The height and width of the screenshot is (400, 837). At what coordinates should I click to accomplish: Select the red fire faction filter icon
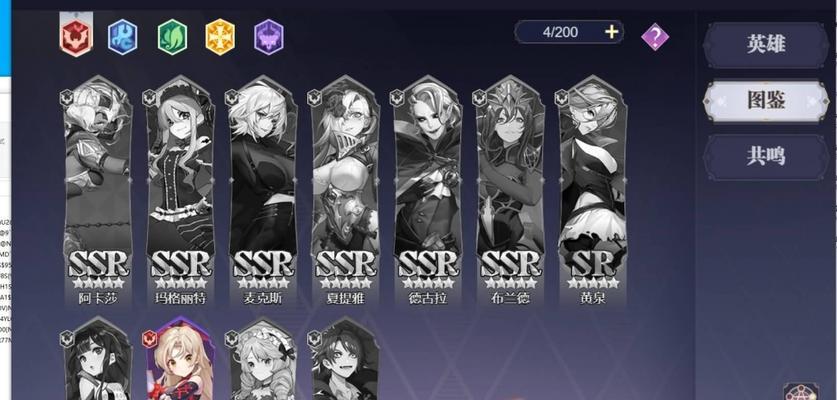pos(76,37)
